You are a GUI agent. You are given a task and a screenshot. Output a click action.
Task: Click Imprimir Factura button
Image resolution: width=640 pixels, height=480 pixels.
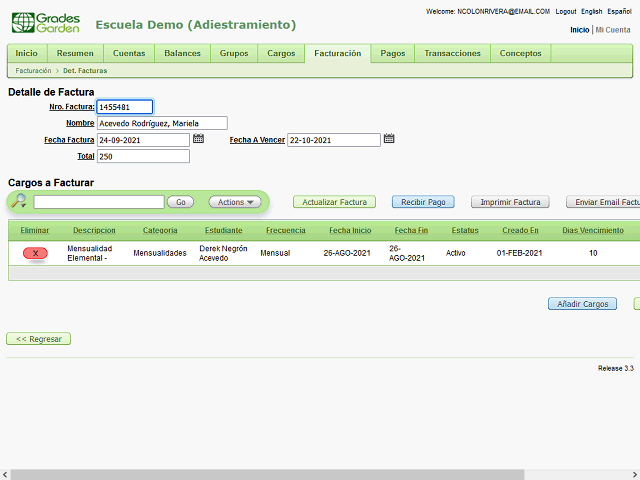click(x=510, y=202)
